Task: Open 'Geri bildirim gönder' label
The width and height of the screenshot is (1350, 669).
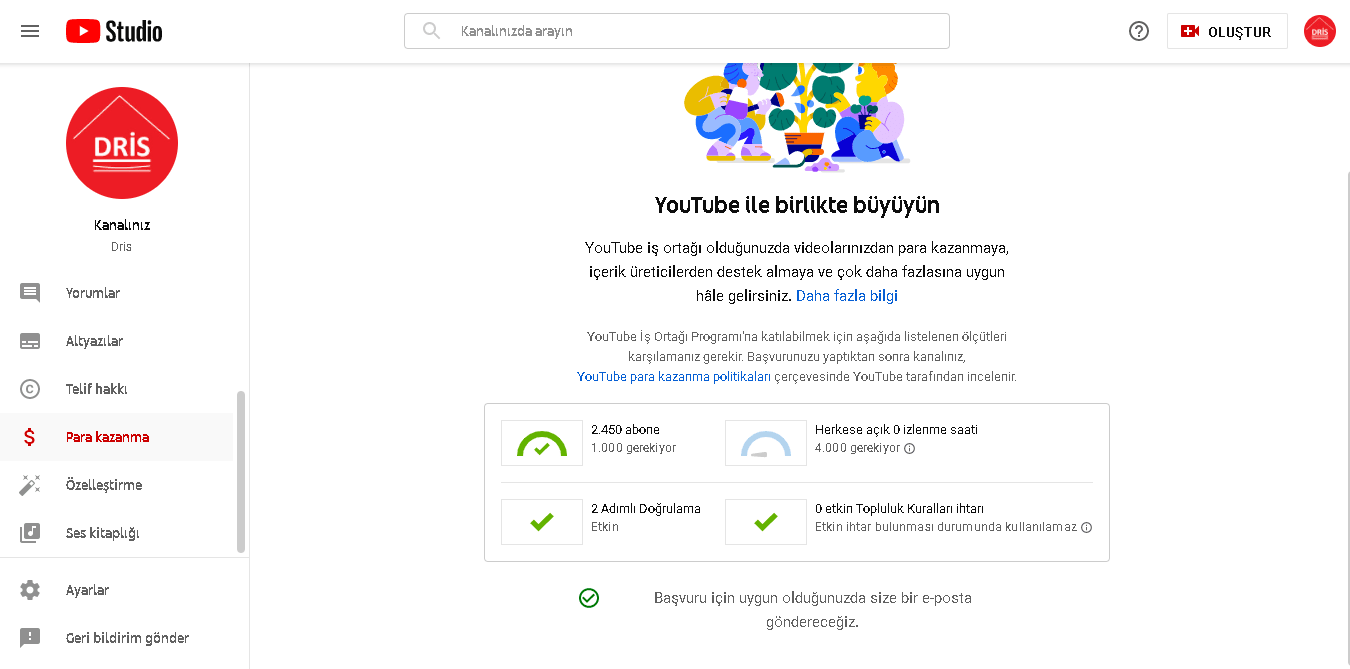Action: pyautogui.click(x=127, y=638)
